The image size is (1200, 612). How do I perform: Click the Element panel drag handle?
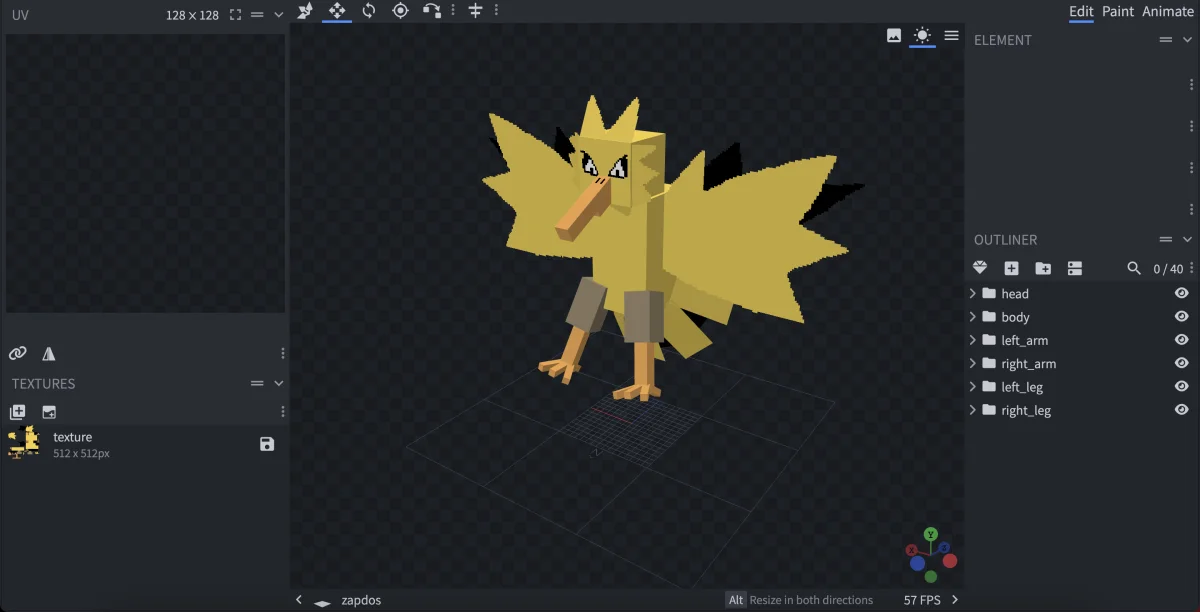pos(1165,40)
